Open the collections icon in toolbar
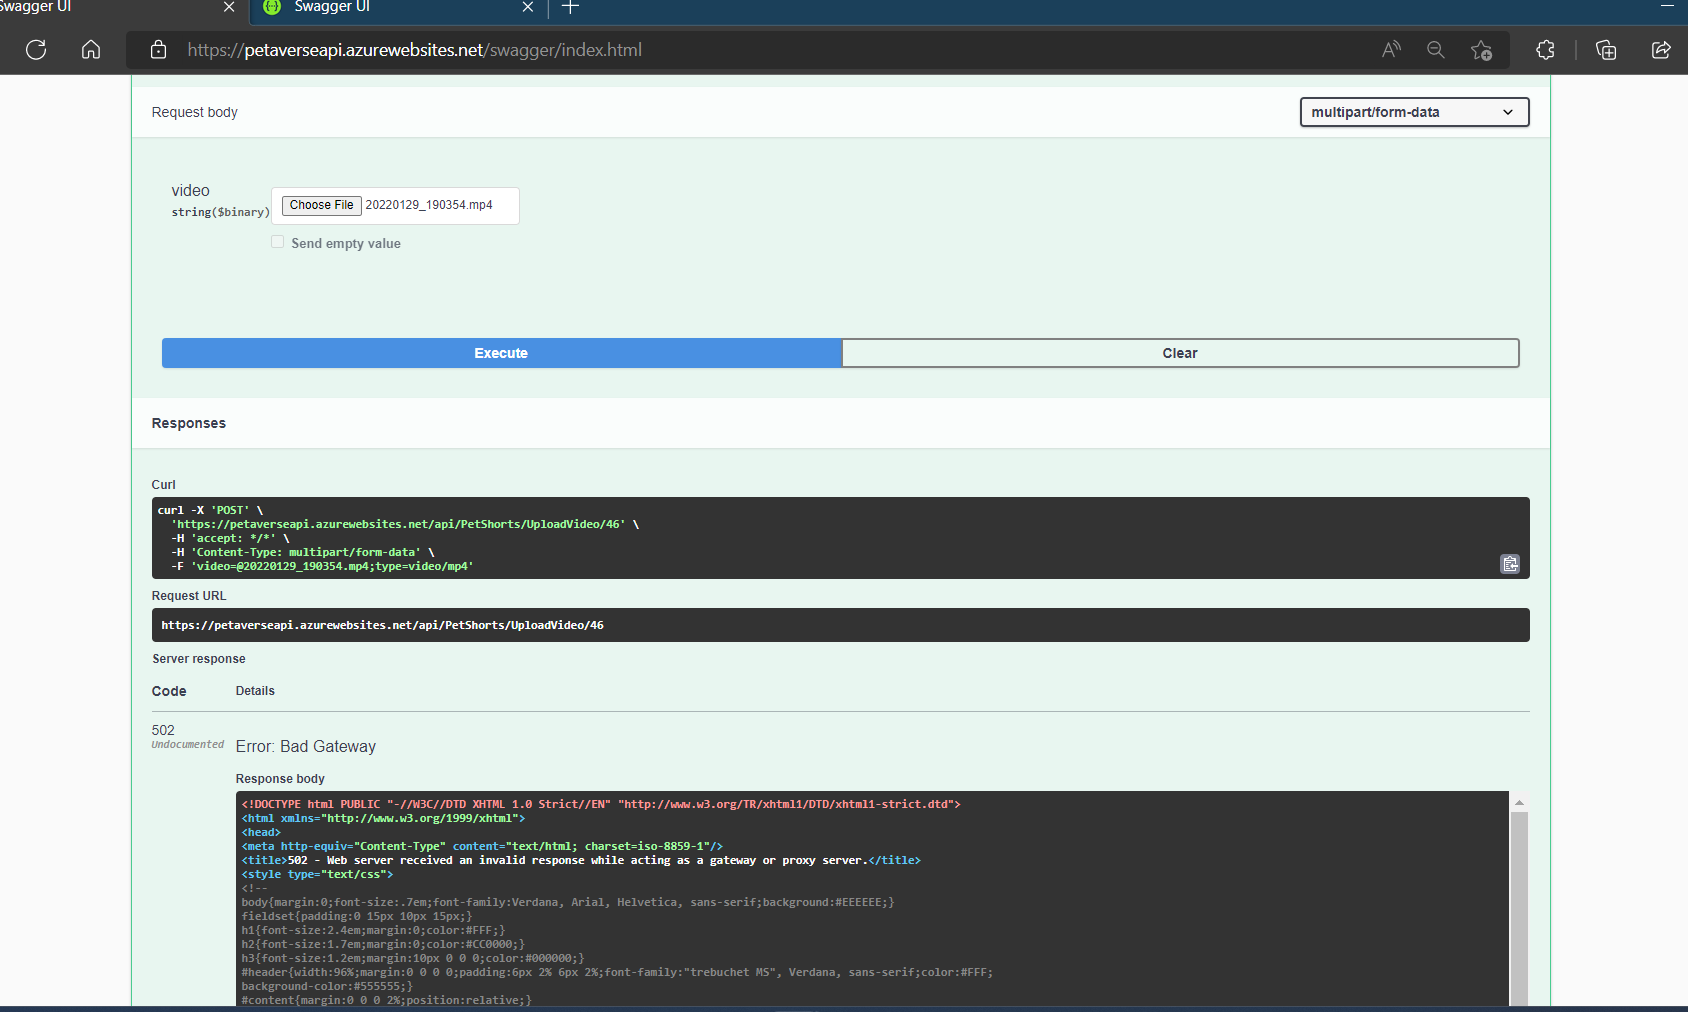The width and height of the screenshot is (1688, 1012). point(1606,50)
